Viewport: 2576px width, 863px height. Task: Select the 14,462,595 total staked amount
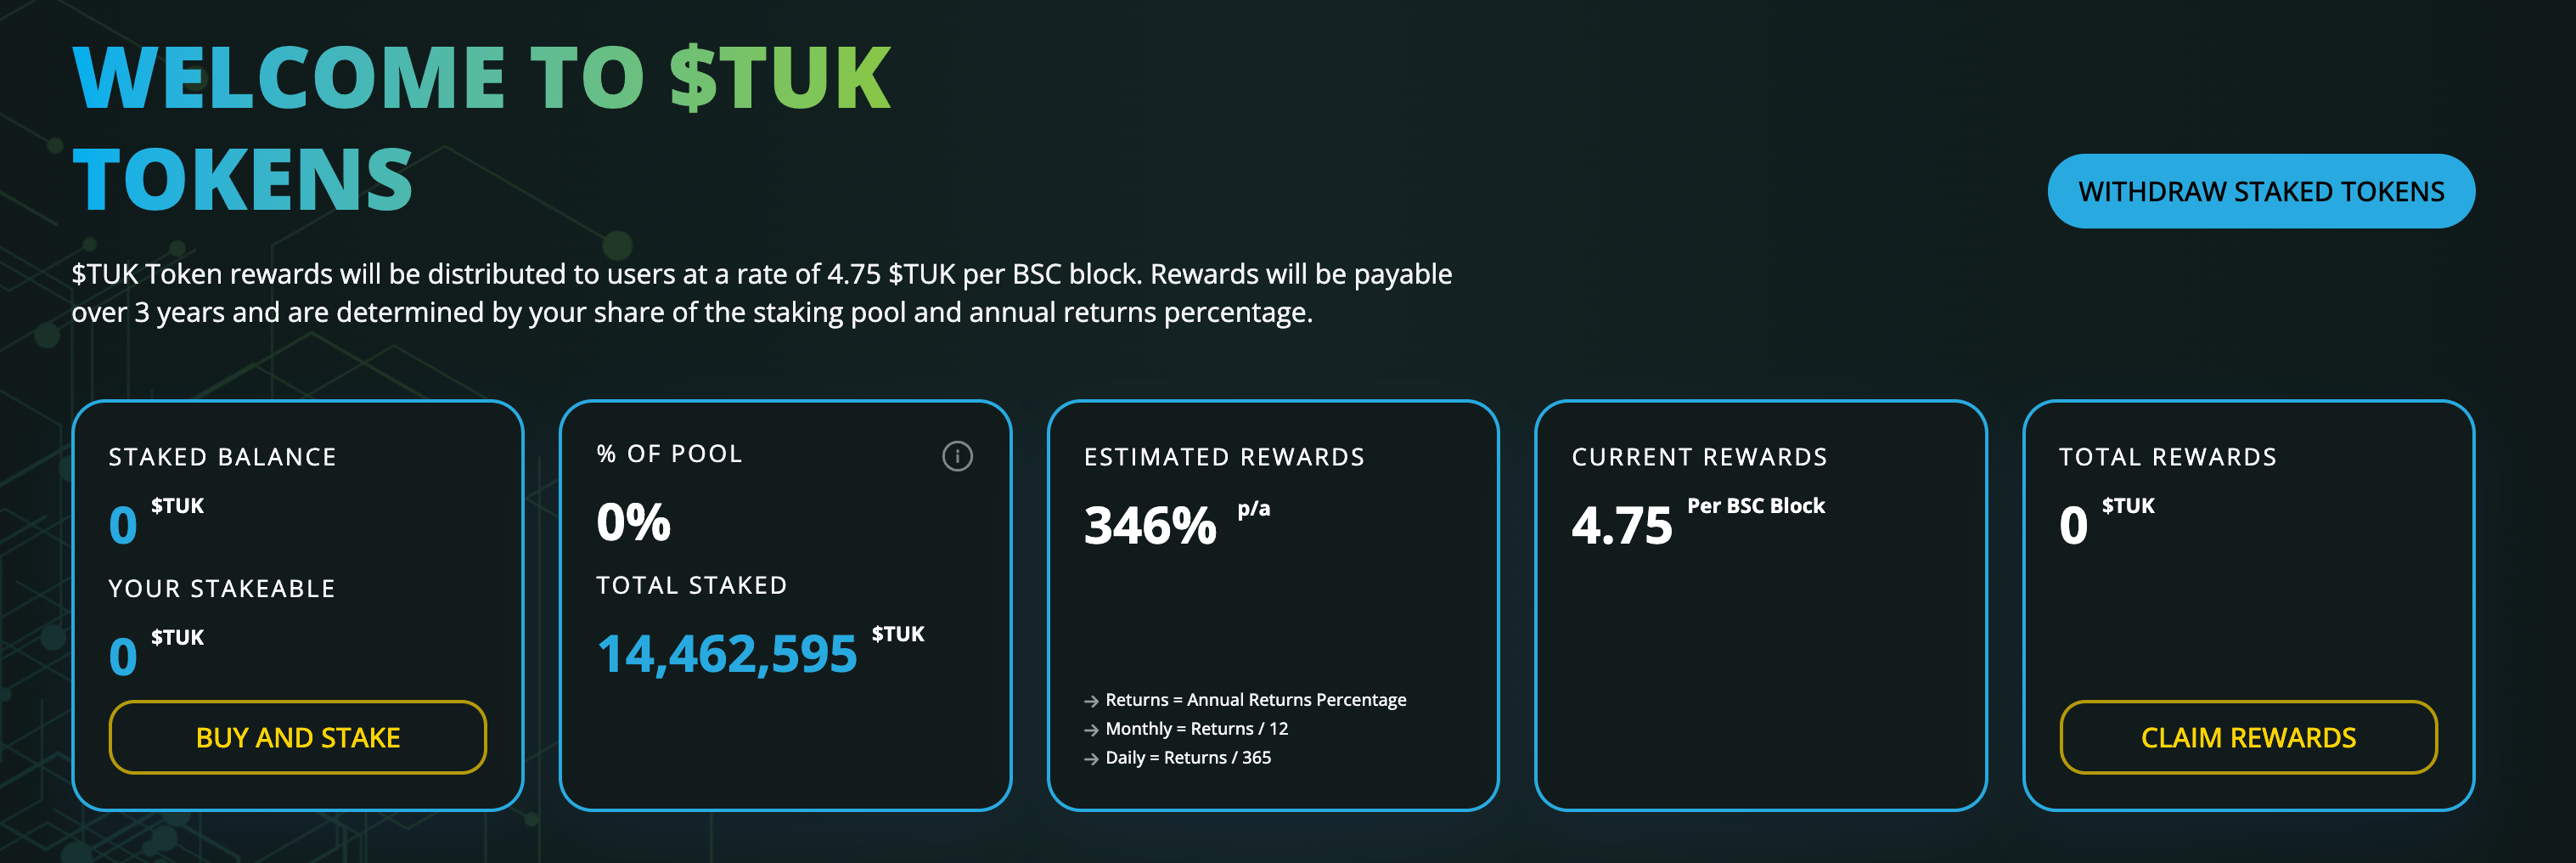pyautogui.click(x=727, y=654)
